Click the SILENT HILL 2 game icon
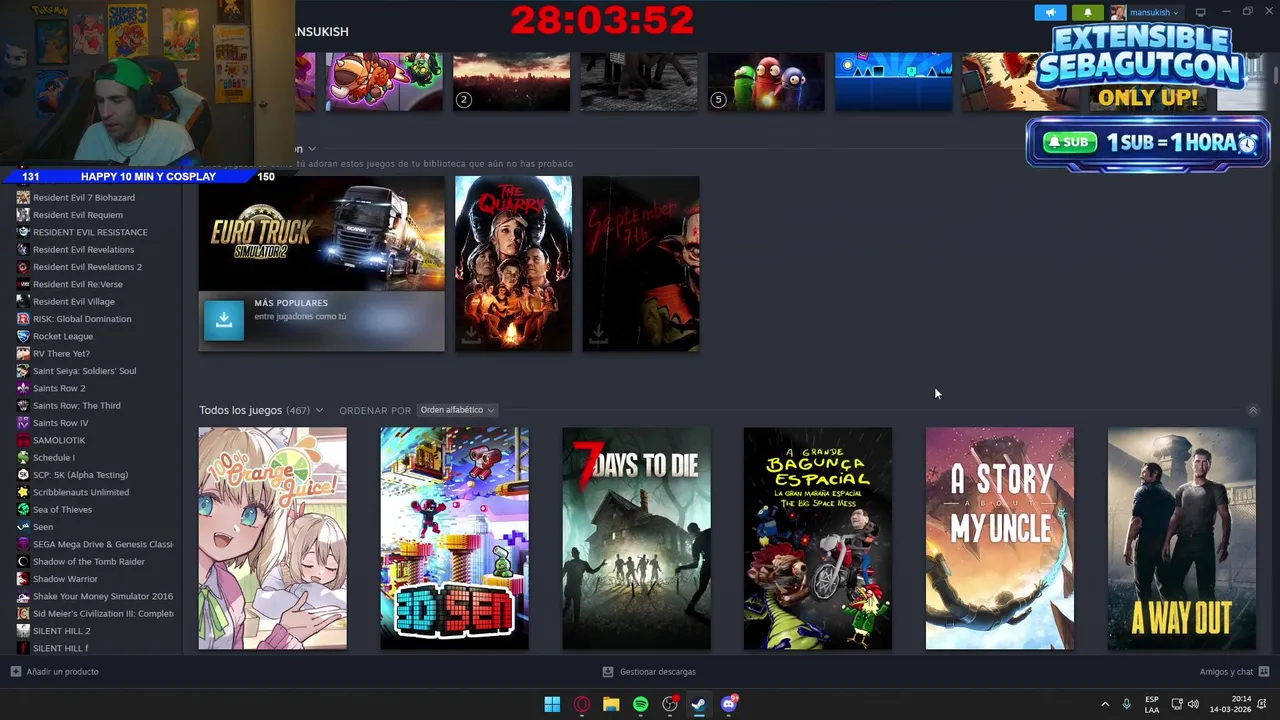 [x=23, y=631]
